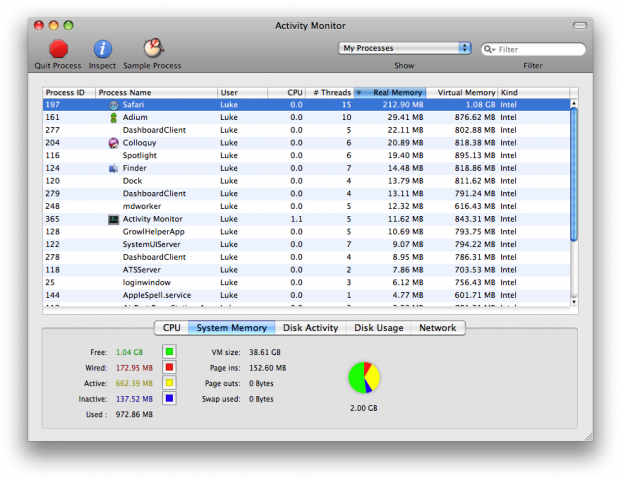Sort by # Threads column header
Screen dimensions: 621x480
tap(330, 93)
